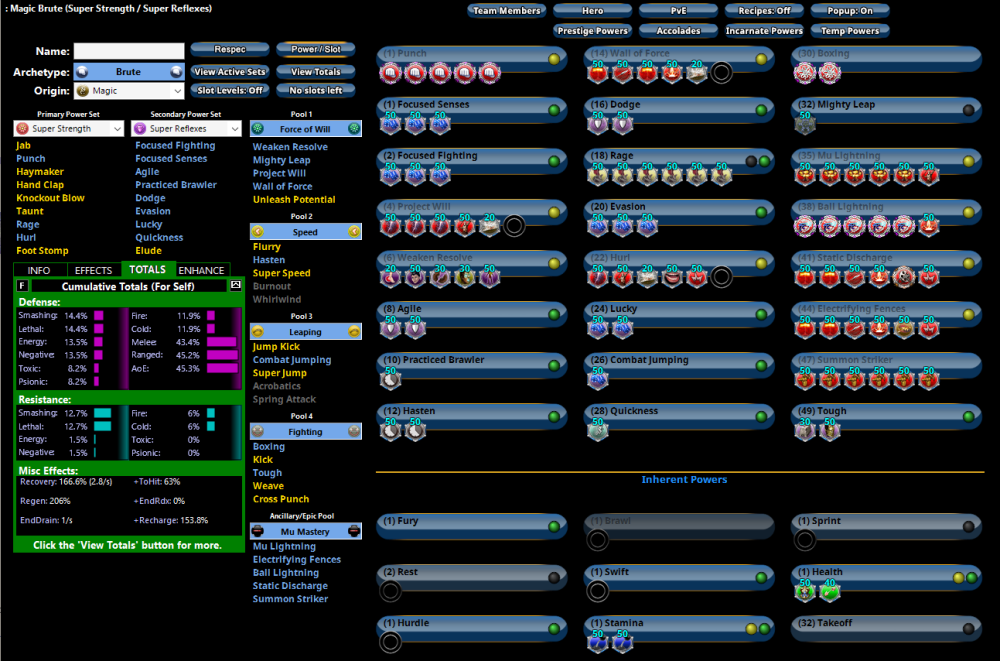Switch to the EFFECTS tab
Screen dimensions: 1000x661
pyautogui.click(x=93, y=270)
